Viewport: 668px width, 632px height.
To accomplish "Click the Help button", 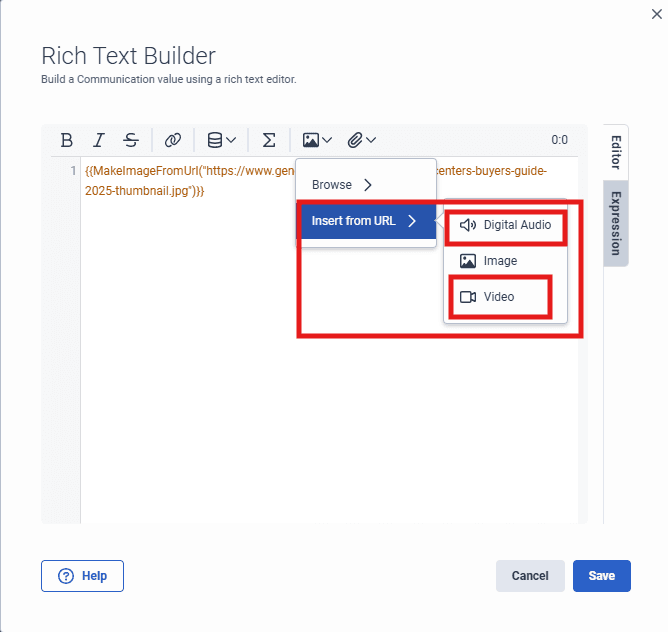I will click(x=82, y=576).
